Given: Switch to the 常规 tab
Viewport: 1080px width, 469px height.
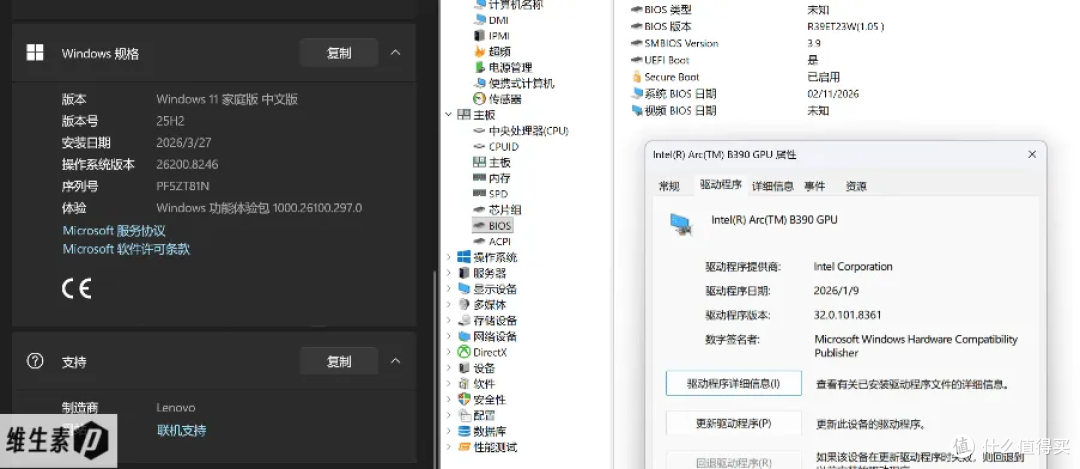Looking at the screenshot, I should [x=669, y=186].
